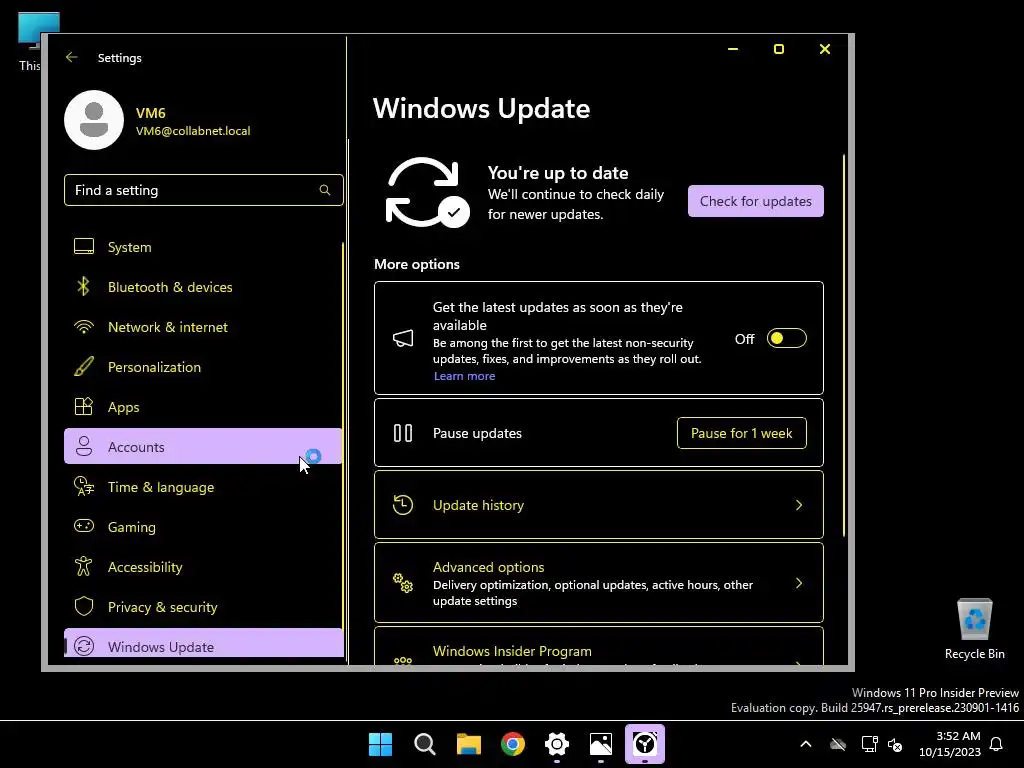Click the network icon in system tray
This screenshot has width=1024, height=768.
pos(869,744)
